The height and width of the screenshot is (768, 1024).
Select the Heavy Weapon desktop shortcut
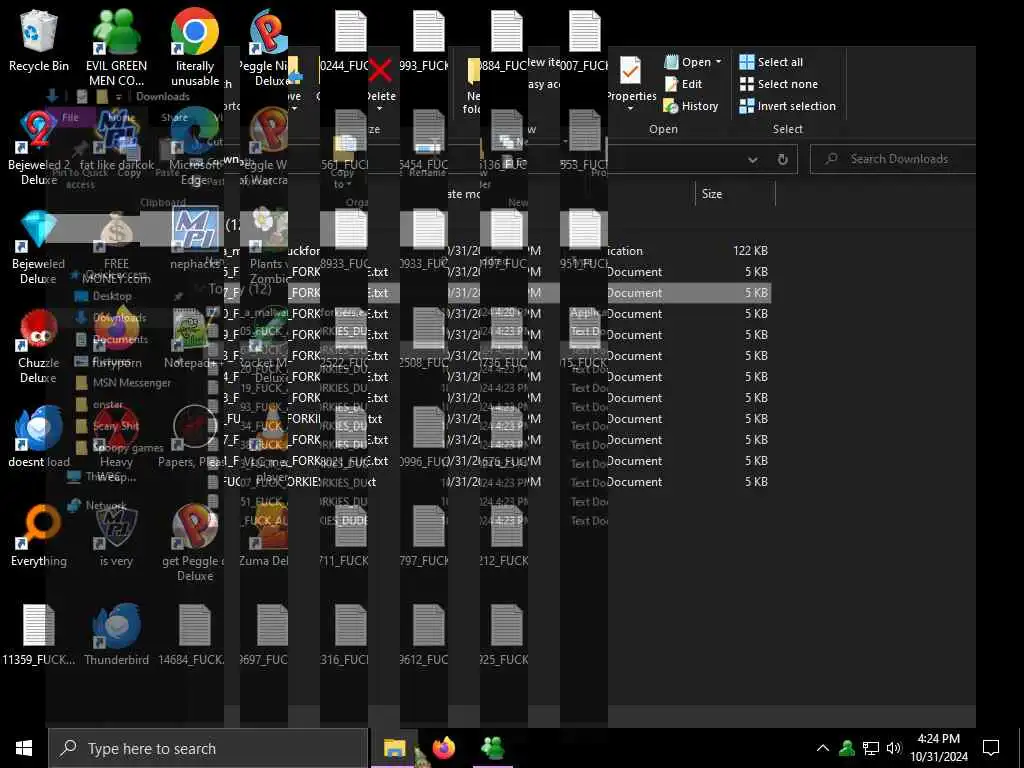116,444
